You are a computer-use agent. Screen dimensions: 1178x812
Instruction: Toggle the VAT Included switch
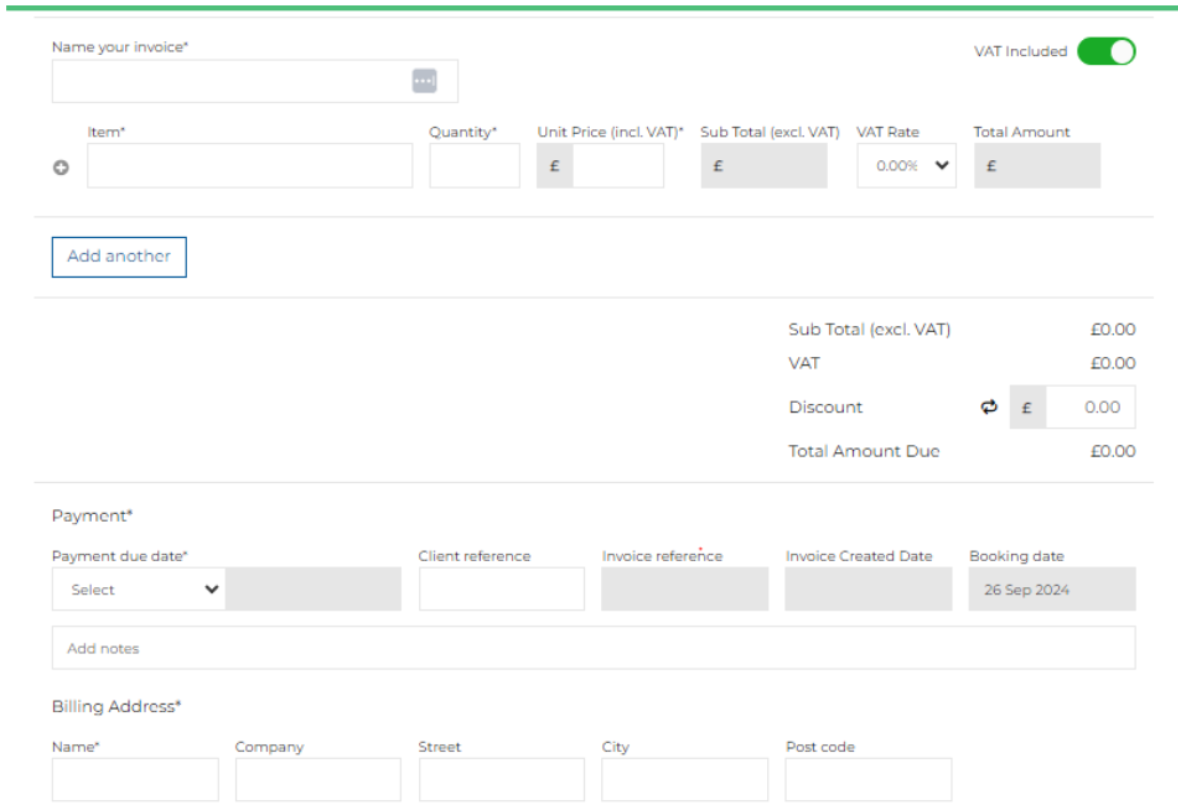click(1106, 52)
